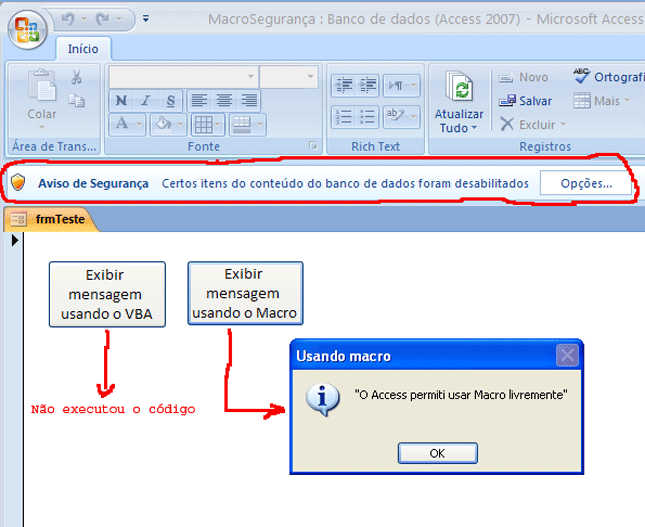Click Exibir mensagem usando o Macro button
645x527 pixels.
(246, 293)
